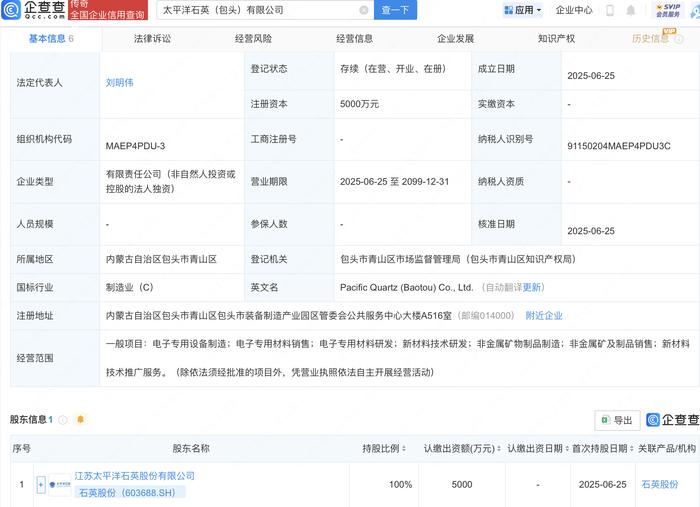
Task: Click the info icon beside 历史信息
Action: (679, 39)
